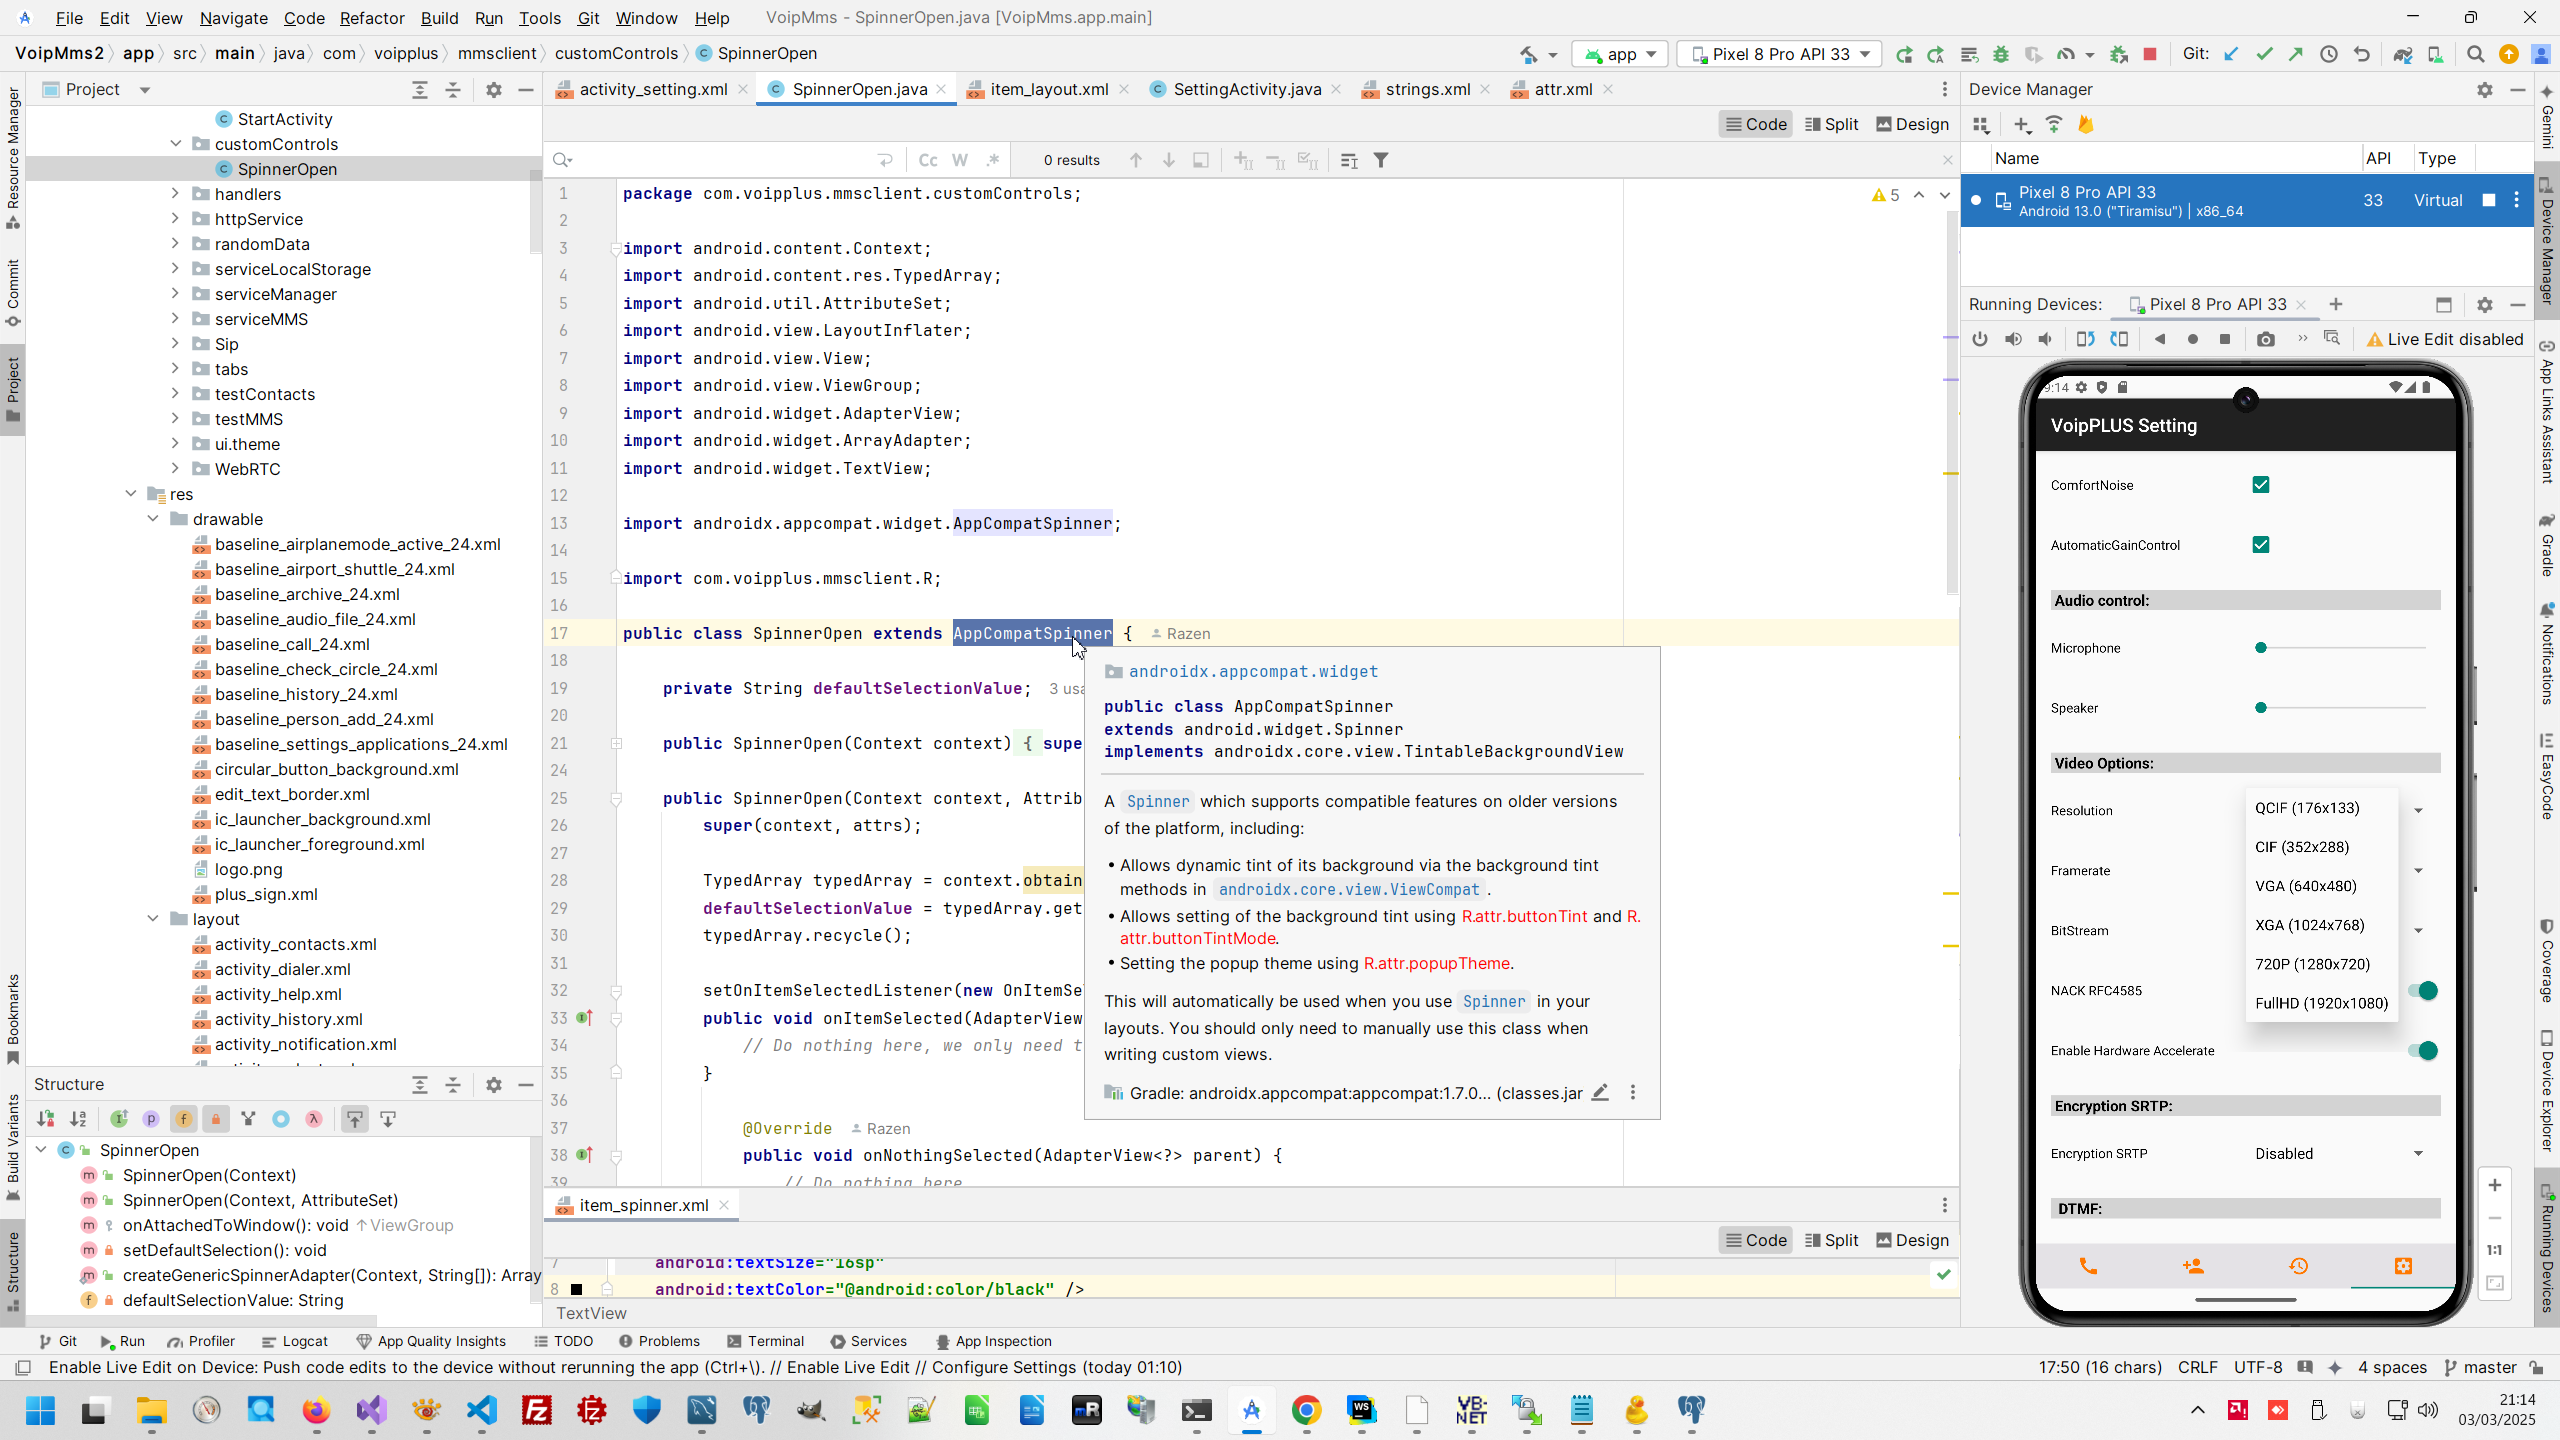
Task: Expand the handlers package folder
Action: click(175, 194)
